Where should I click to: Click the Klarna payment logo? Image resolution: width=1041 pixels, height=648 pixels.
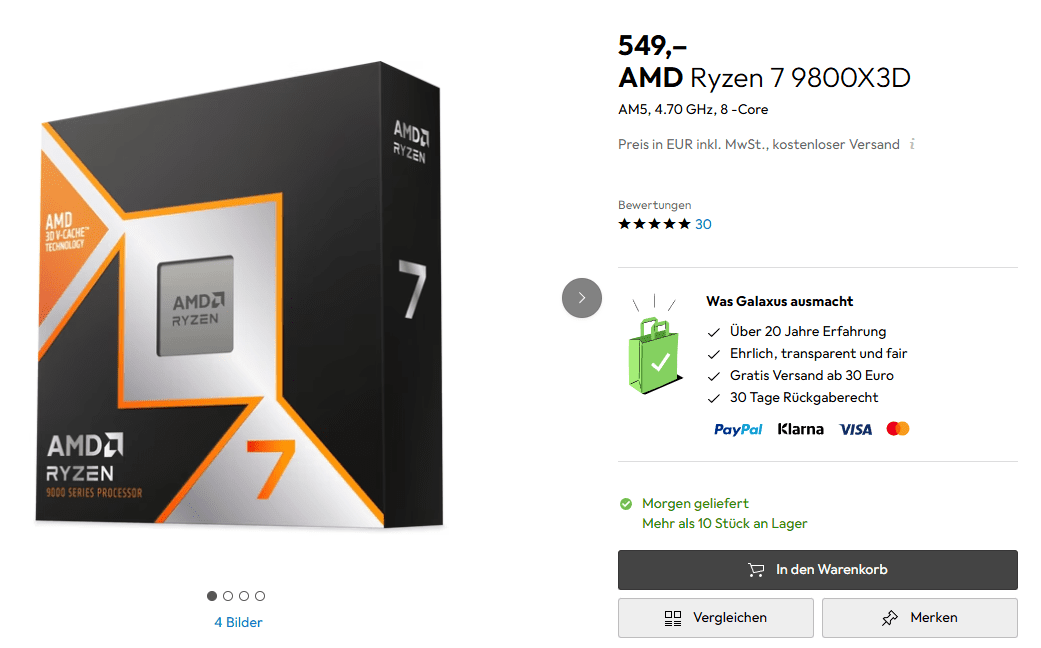(801, 429)
